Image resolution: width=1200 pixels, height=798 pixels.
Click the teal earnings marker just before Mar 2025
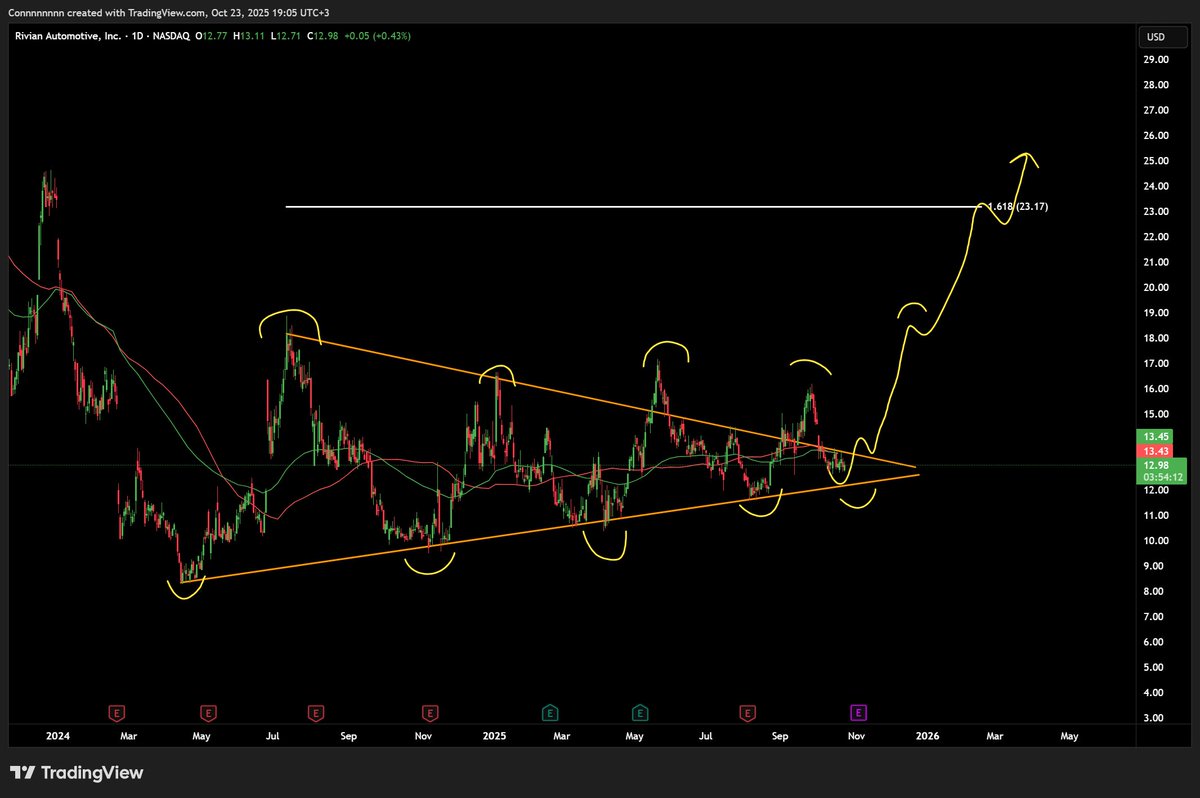click(x=549, y=713)
